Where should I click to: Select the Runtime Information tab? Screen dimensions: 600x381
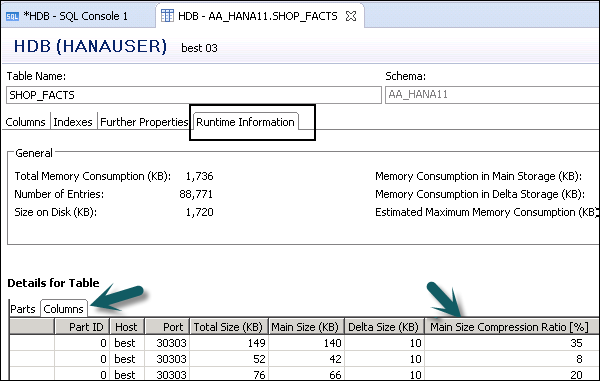pyautogui.click(x=245, y=122)
